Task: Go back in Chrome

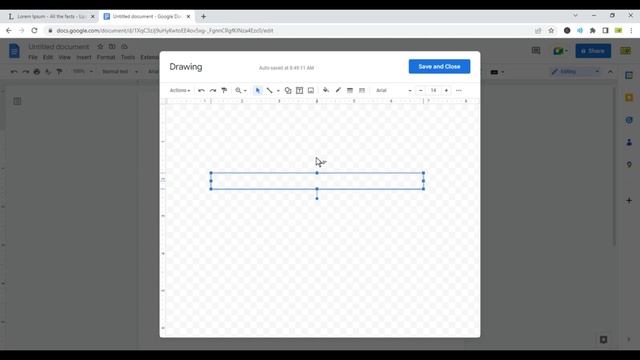Action: coord(9,31)
